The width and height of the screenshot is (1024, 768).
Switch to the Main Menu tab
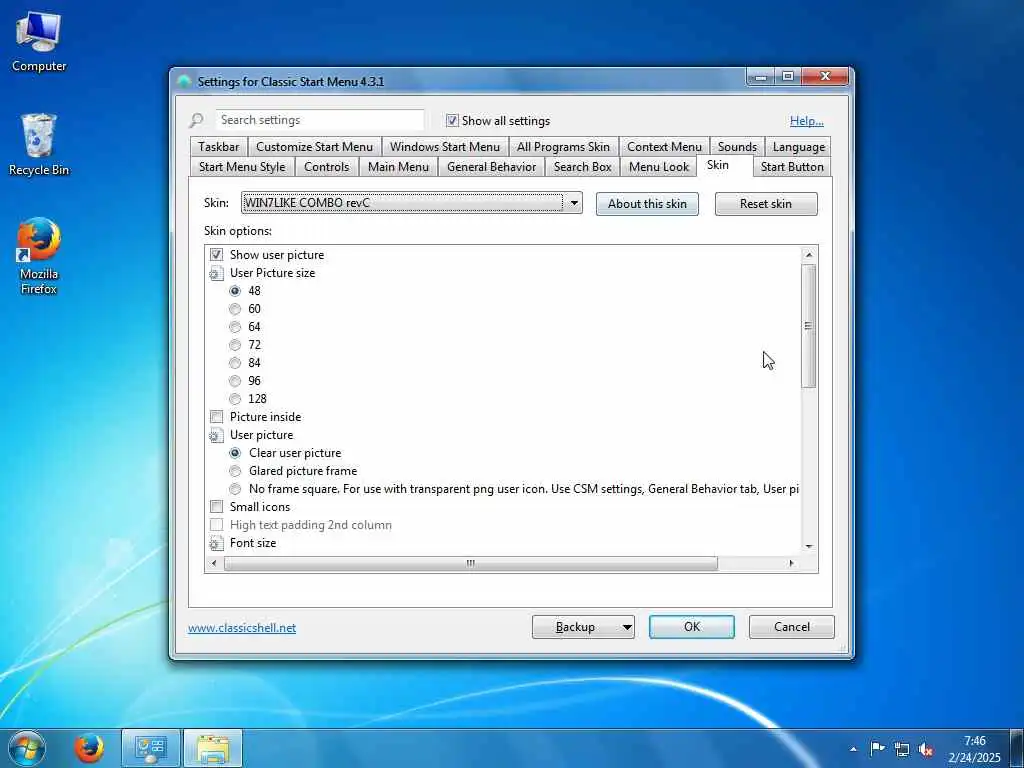tap(398, 167)
